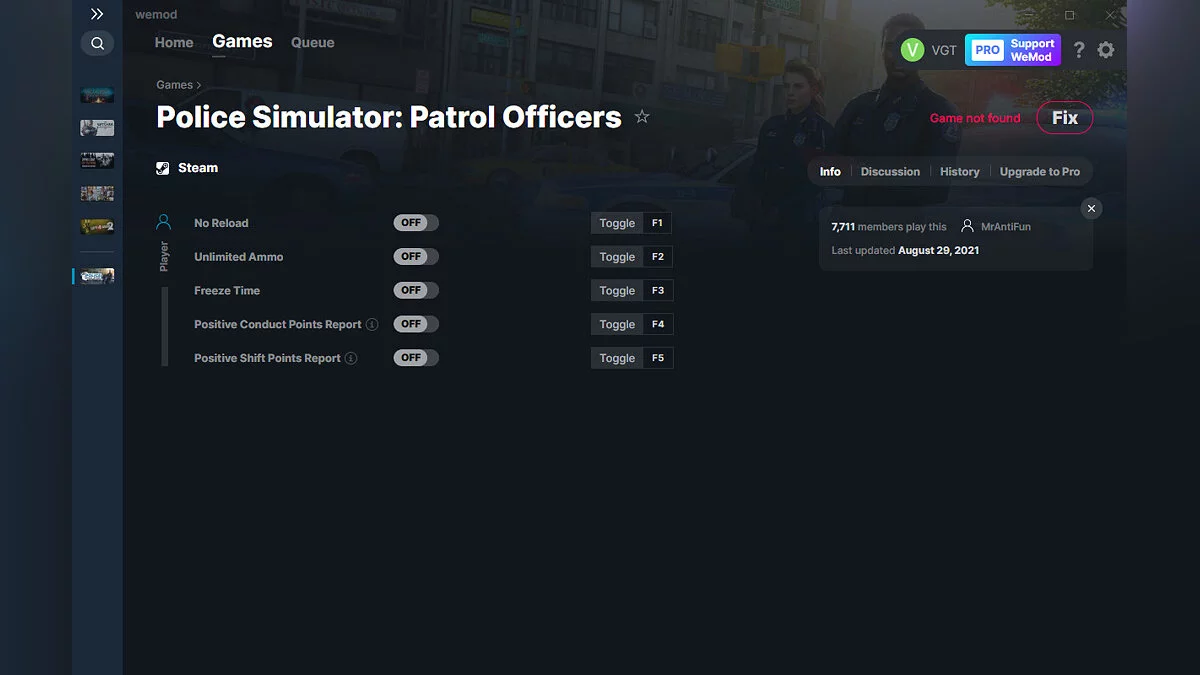Image resolution: width=1200 pixels, height=675 pixels.
Task: Click the info icon next to Positive Conduct Points Report
Action: coord(371,324)
